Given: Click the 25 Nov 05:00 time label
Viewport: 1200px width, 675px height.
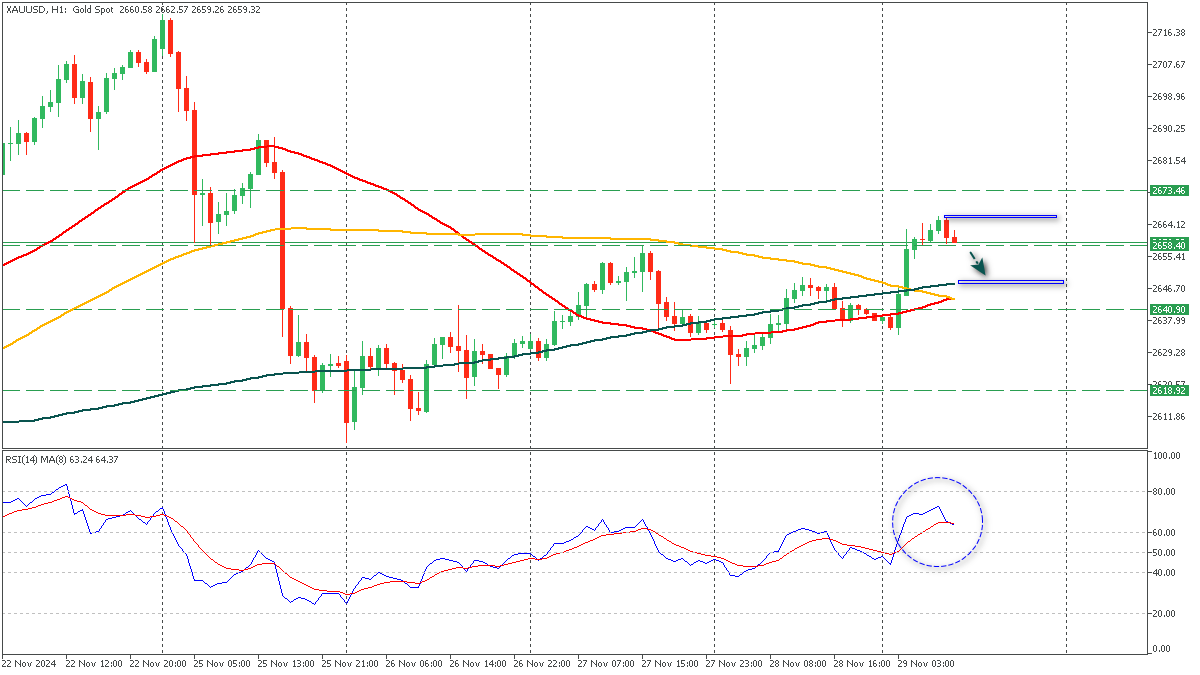Looking at the screenshot, I should [222, 663].
